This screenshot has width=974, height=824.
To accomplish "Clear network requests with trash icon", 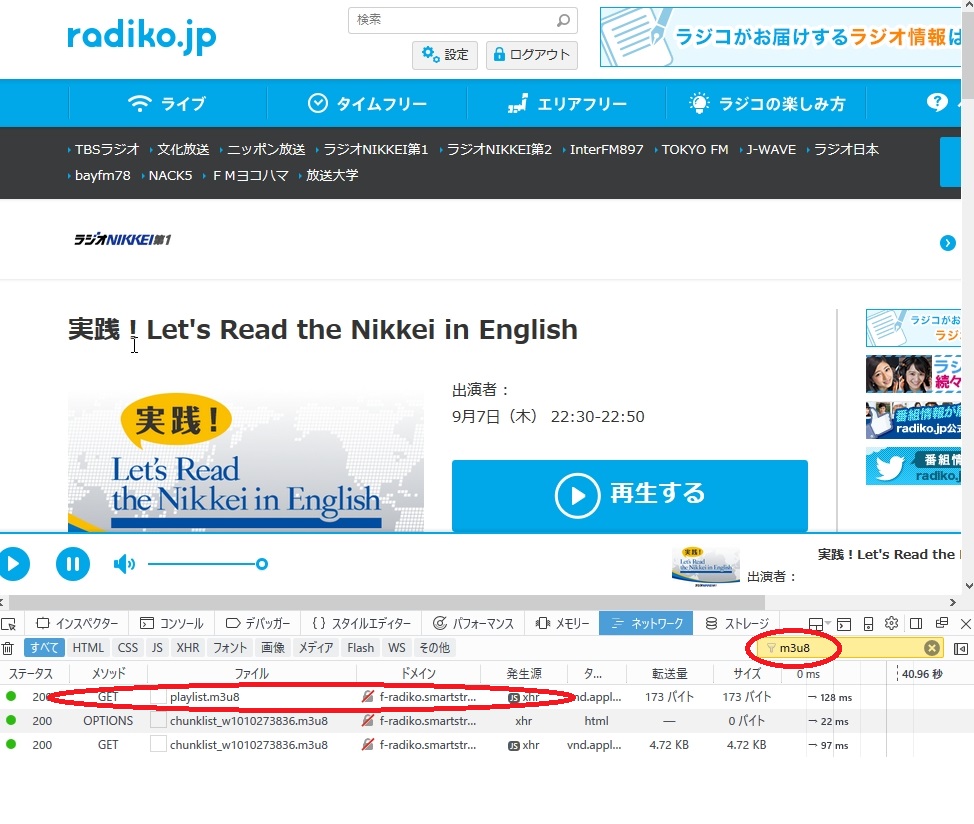I will pos(7,648).
